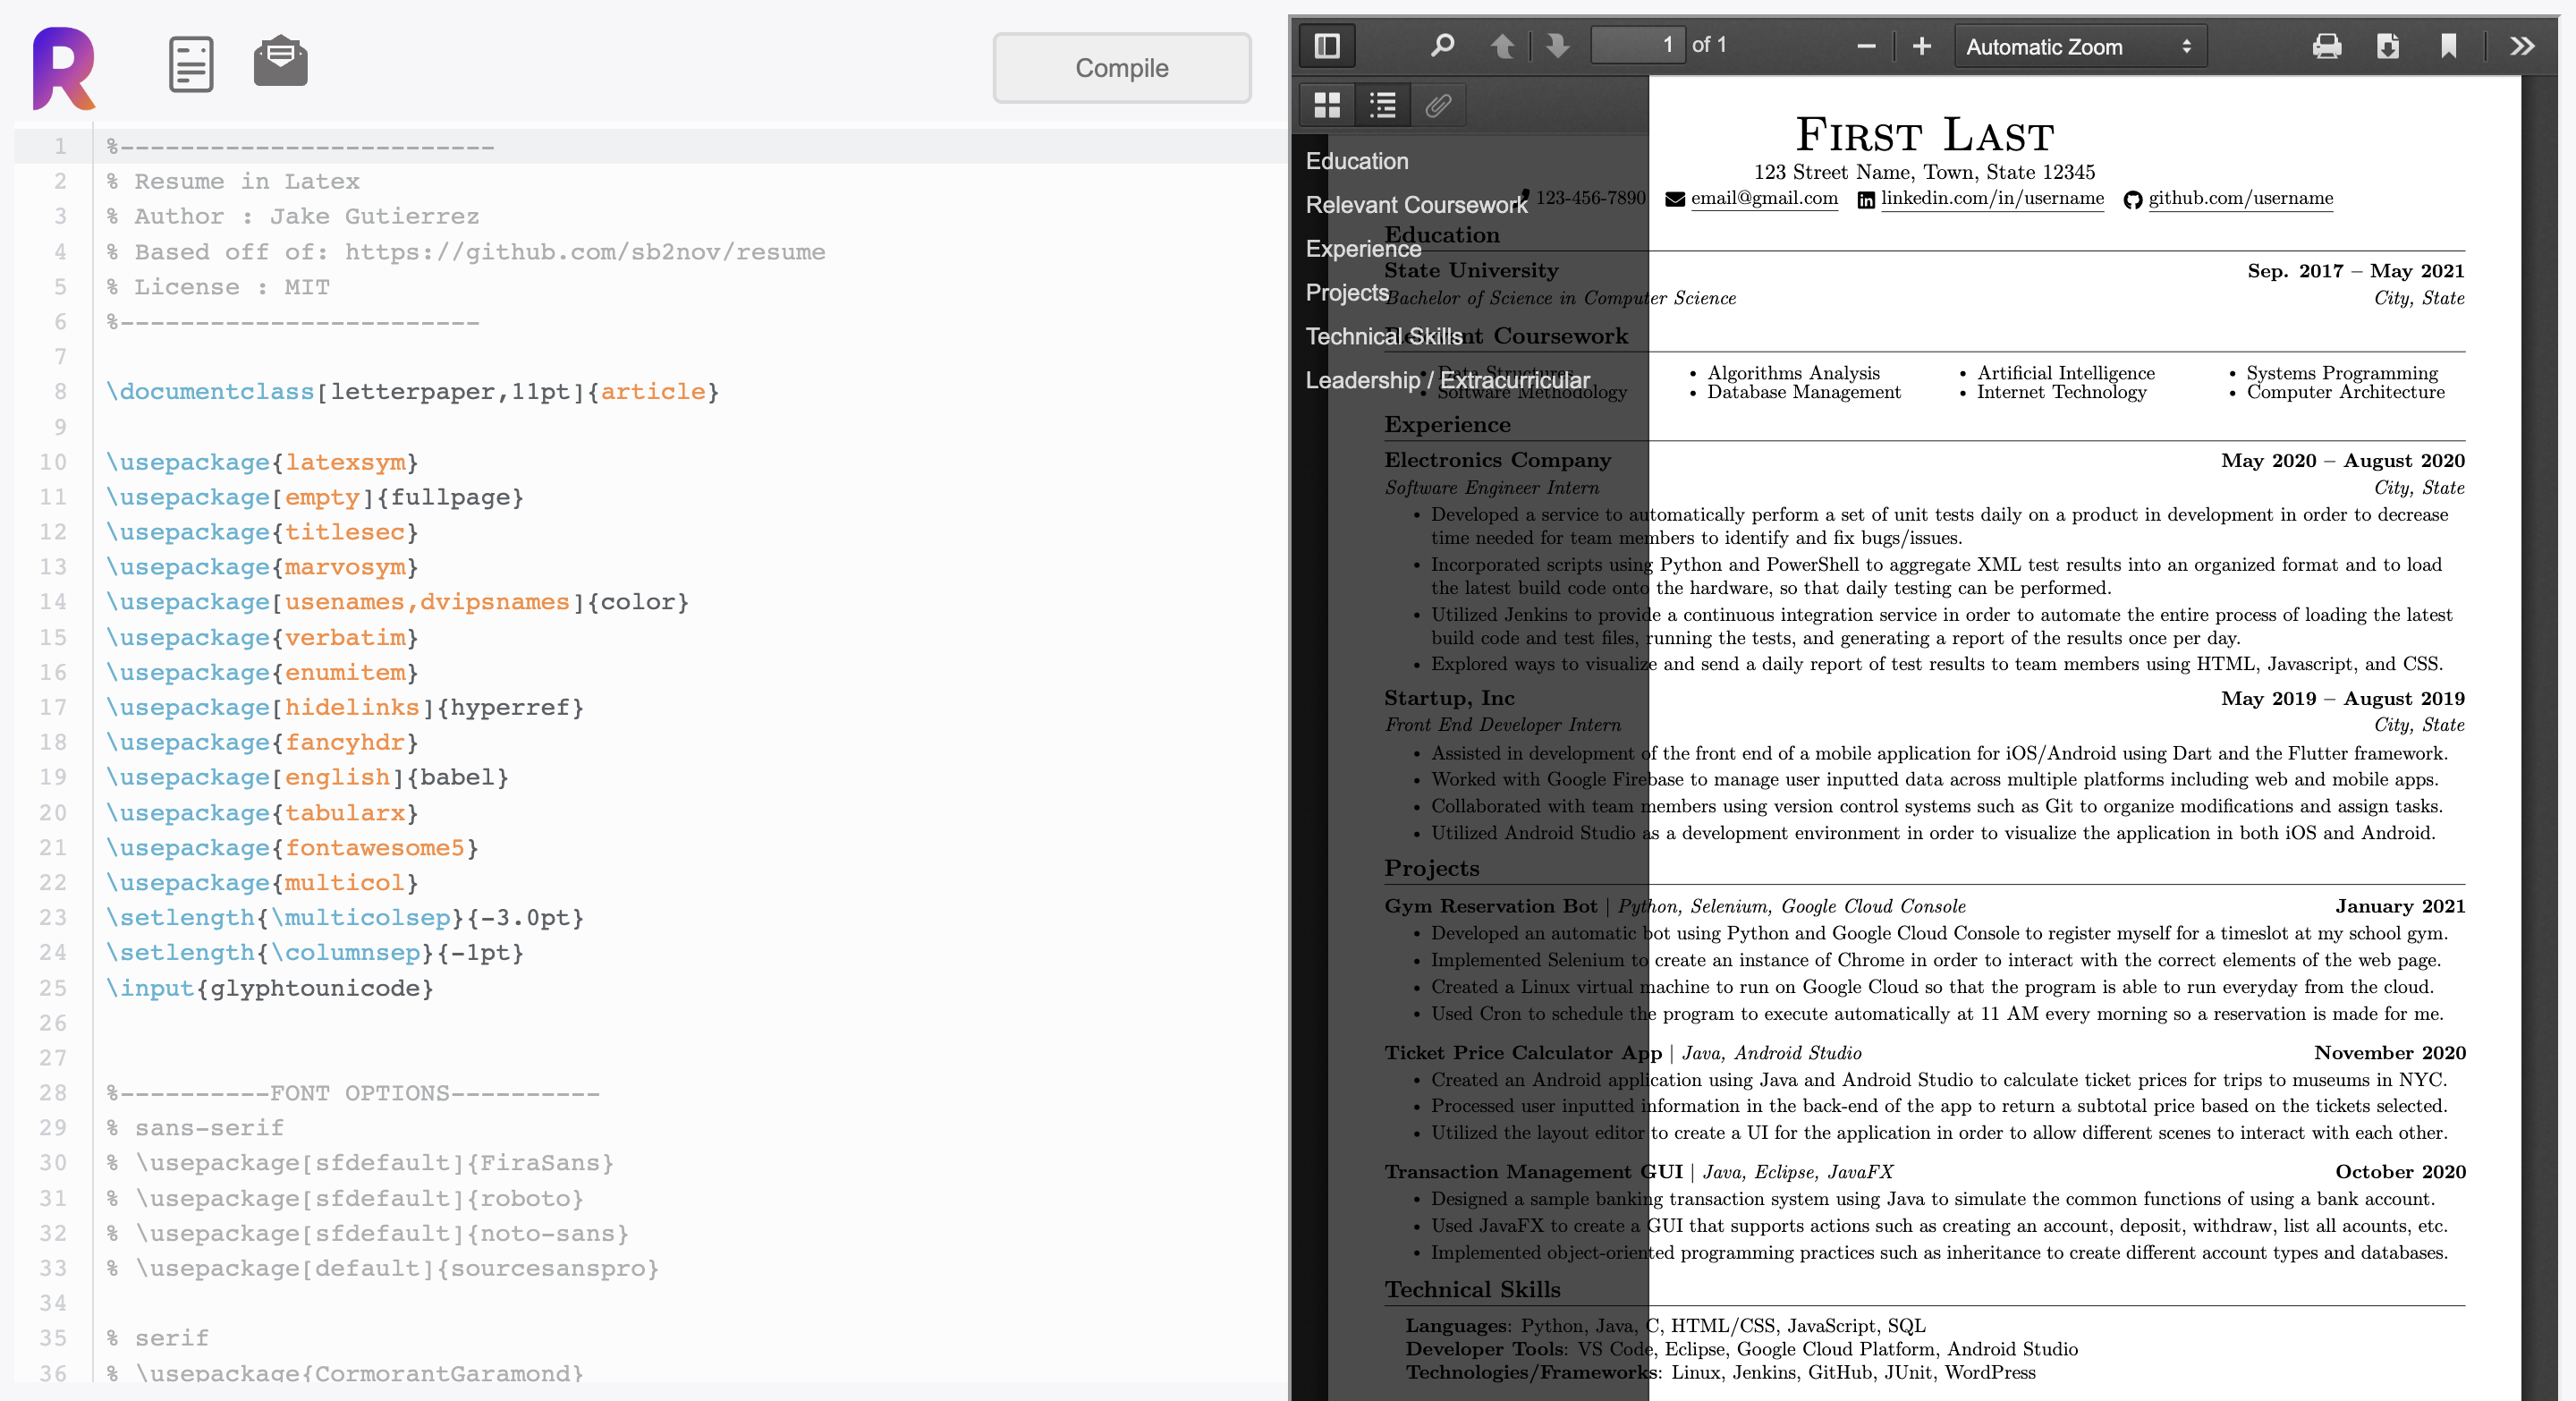Open the github.com/username link

(x=2240, y=198)
